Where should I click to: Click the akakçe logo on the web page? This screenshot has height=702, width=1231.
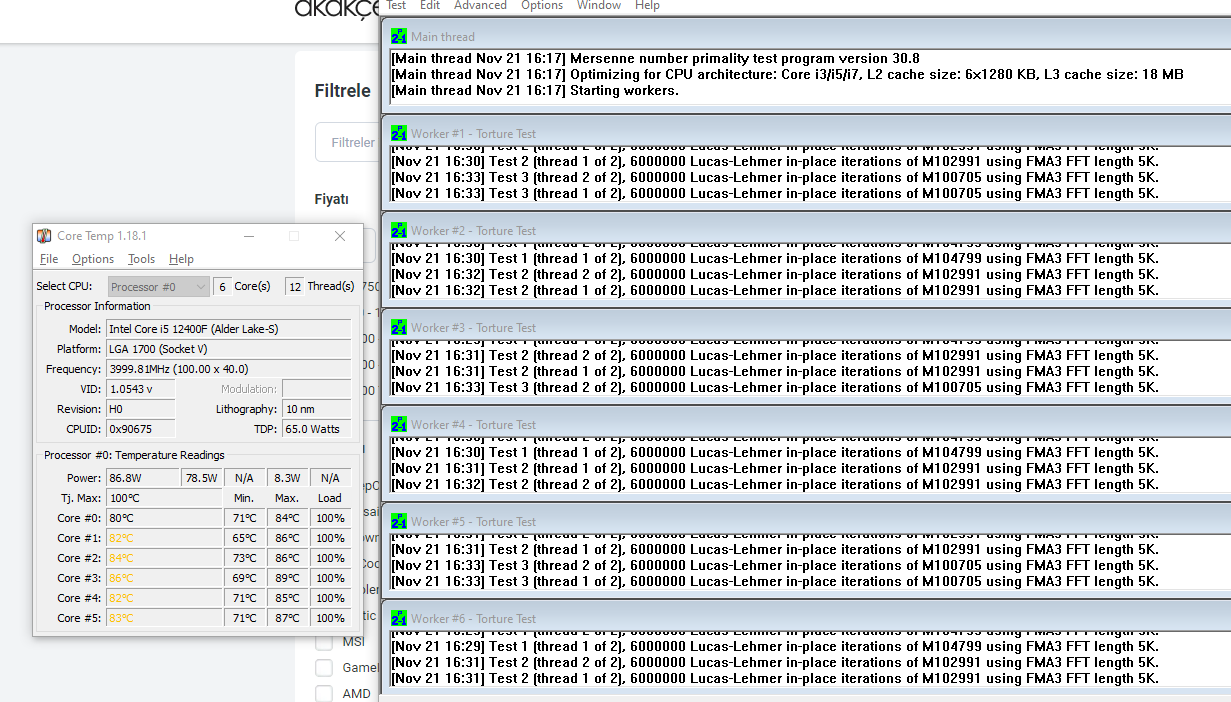point(336,8)
